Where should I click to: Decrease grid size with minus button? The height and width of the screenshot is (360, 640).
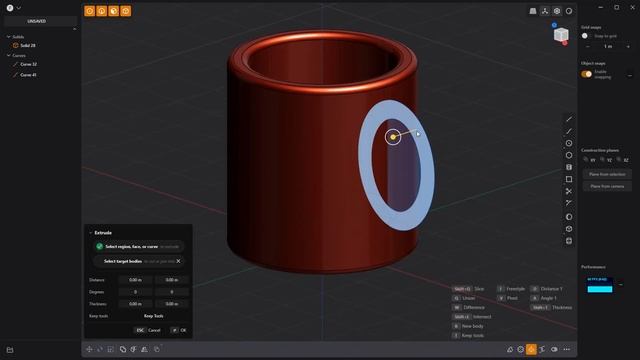click(x=588, y=47)
